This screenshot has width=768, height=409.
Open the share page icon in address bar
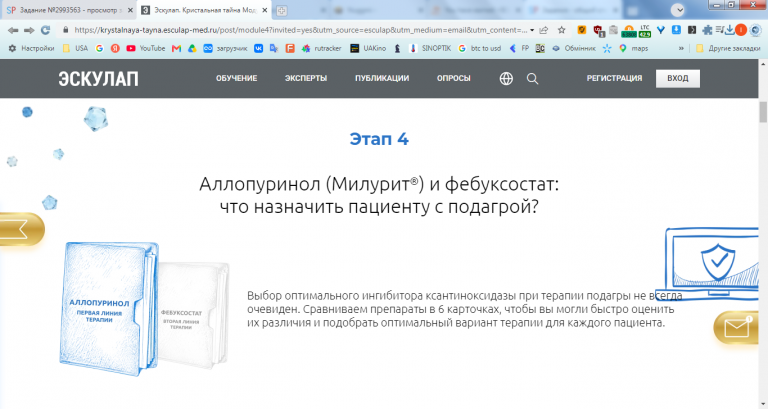(x=544, y=30)
